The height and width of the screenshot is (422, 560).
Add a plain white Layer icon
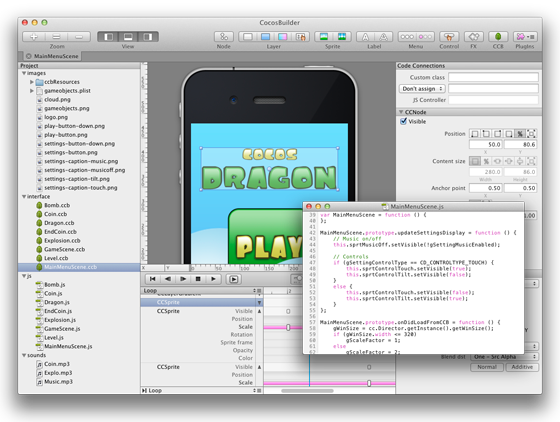click(248, 36)
